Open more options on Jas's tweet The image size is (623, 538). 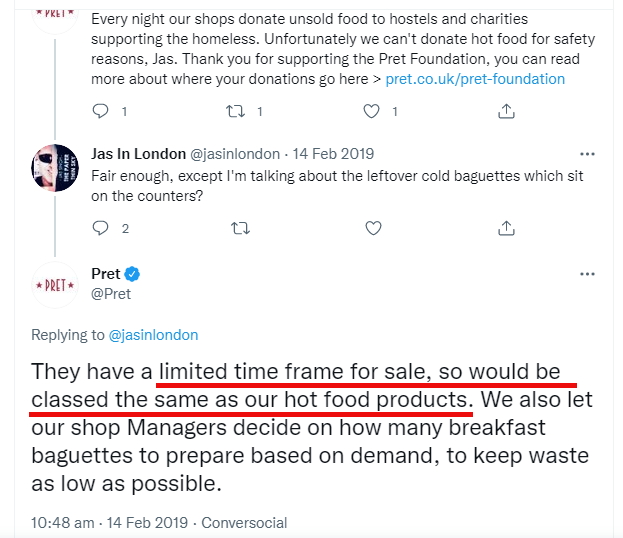coord(587,154)
